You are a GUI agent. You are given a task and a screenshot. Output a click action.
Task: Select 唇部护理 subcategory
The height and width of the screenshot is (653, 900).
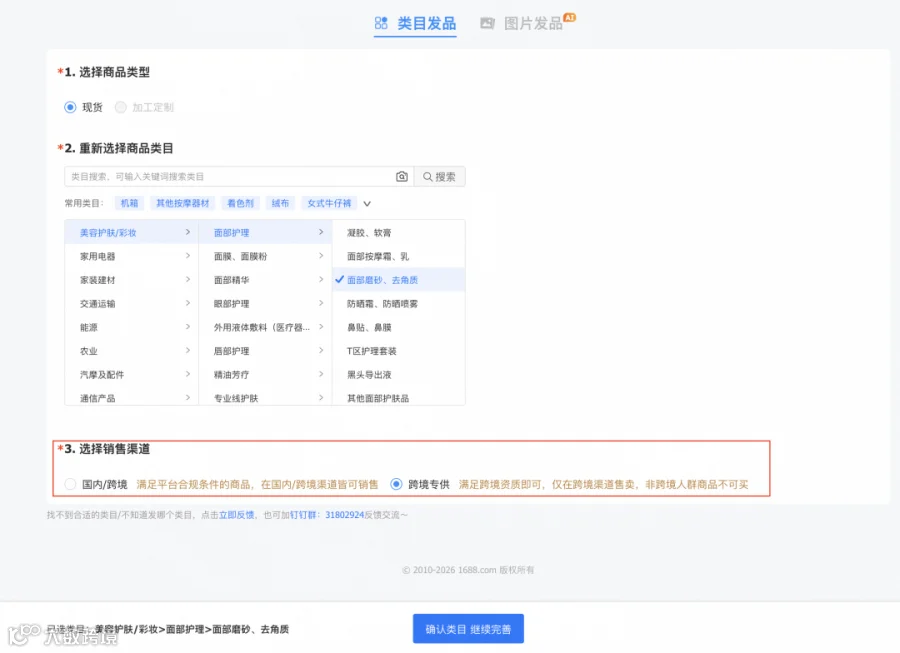[x=265, y=351]
